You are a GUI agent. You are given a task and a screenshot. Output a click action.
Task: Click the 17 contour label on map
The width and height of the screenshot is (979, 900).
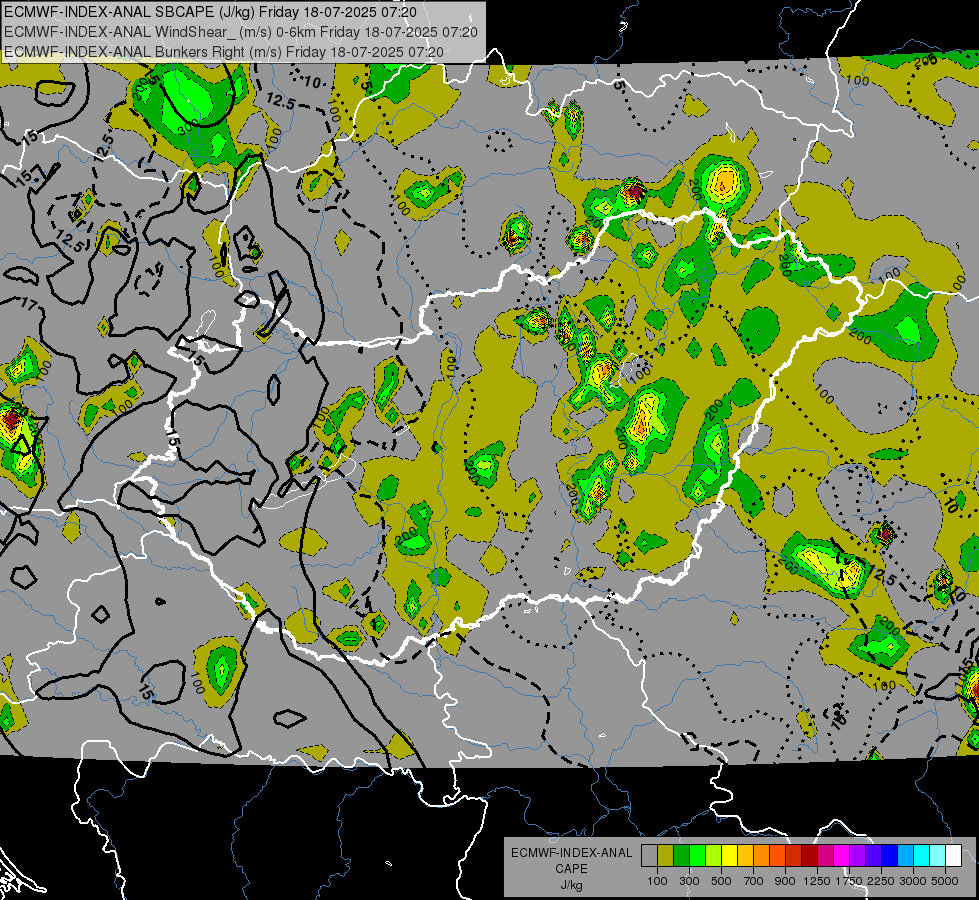coord(28,305)
